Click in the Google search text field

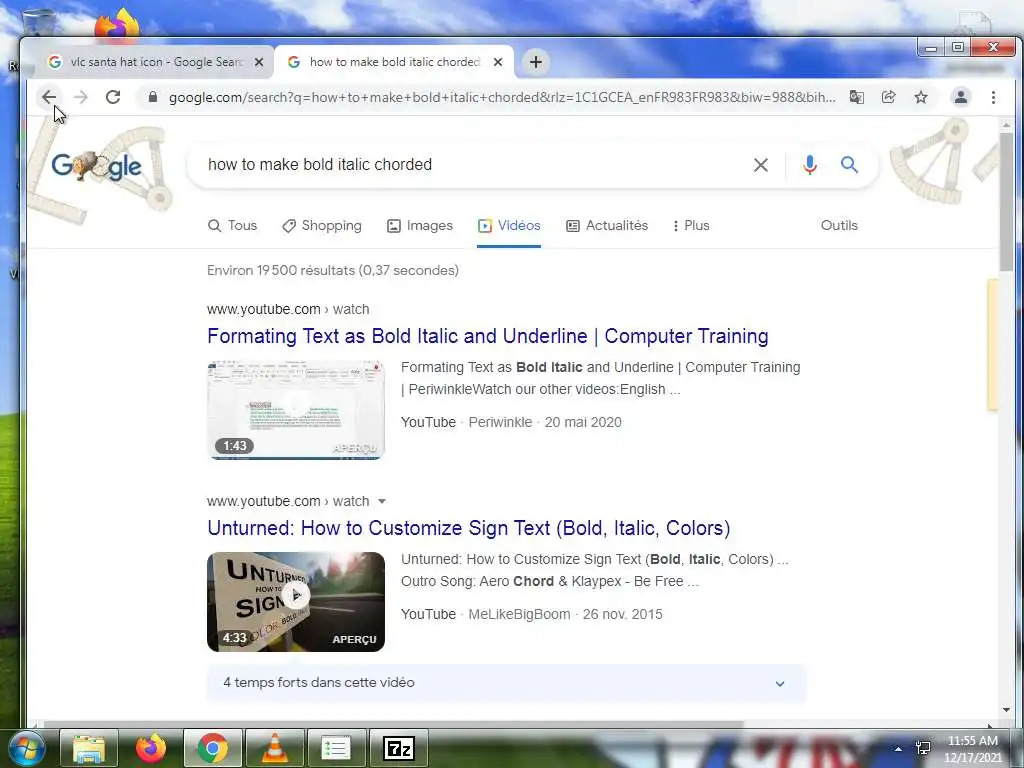[475, 165]
